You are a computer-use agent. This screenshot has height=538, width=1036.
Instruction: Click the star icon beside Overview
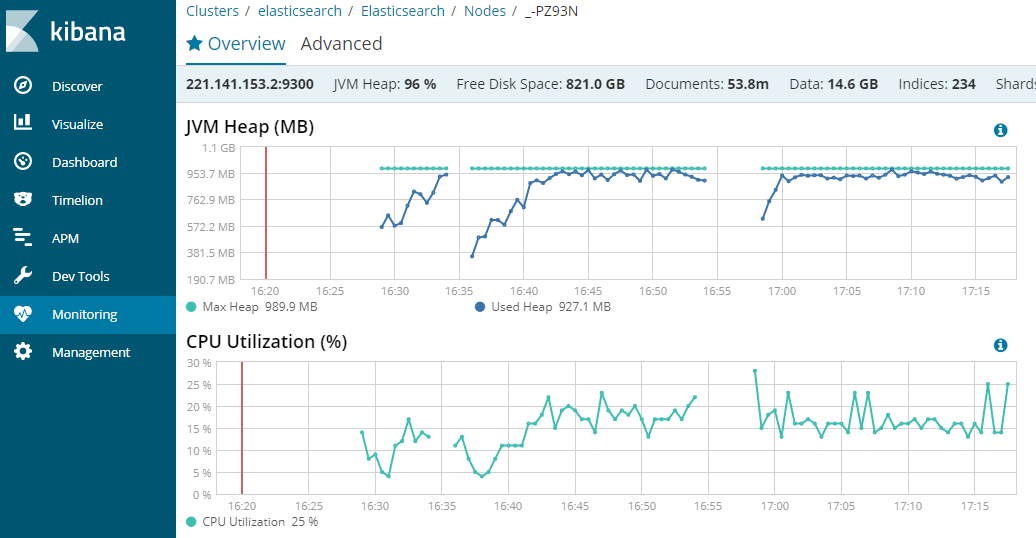[x=194, y=44]
